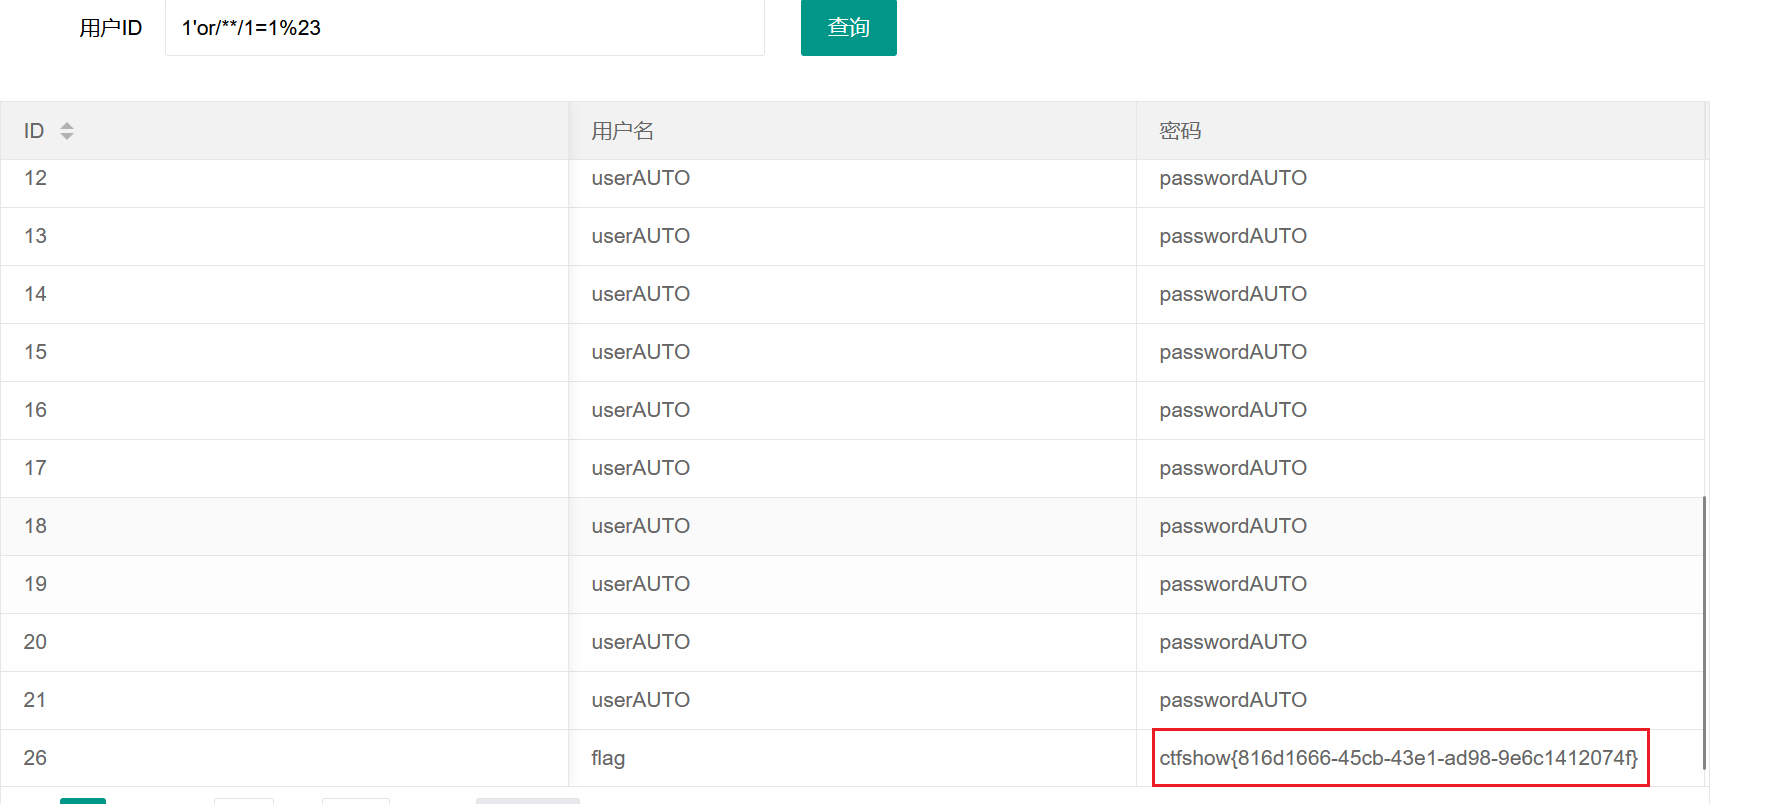Select ID cell 16
This screenshot has width=1779, height=804.
[36, 410]
